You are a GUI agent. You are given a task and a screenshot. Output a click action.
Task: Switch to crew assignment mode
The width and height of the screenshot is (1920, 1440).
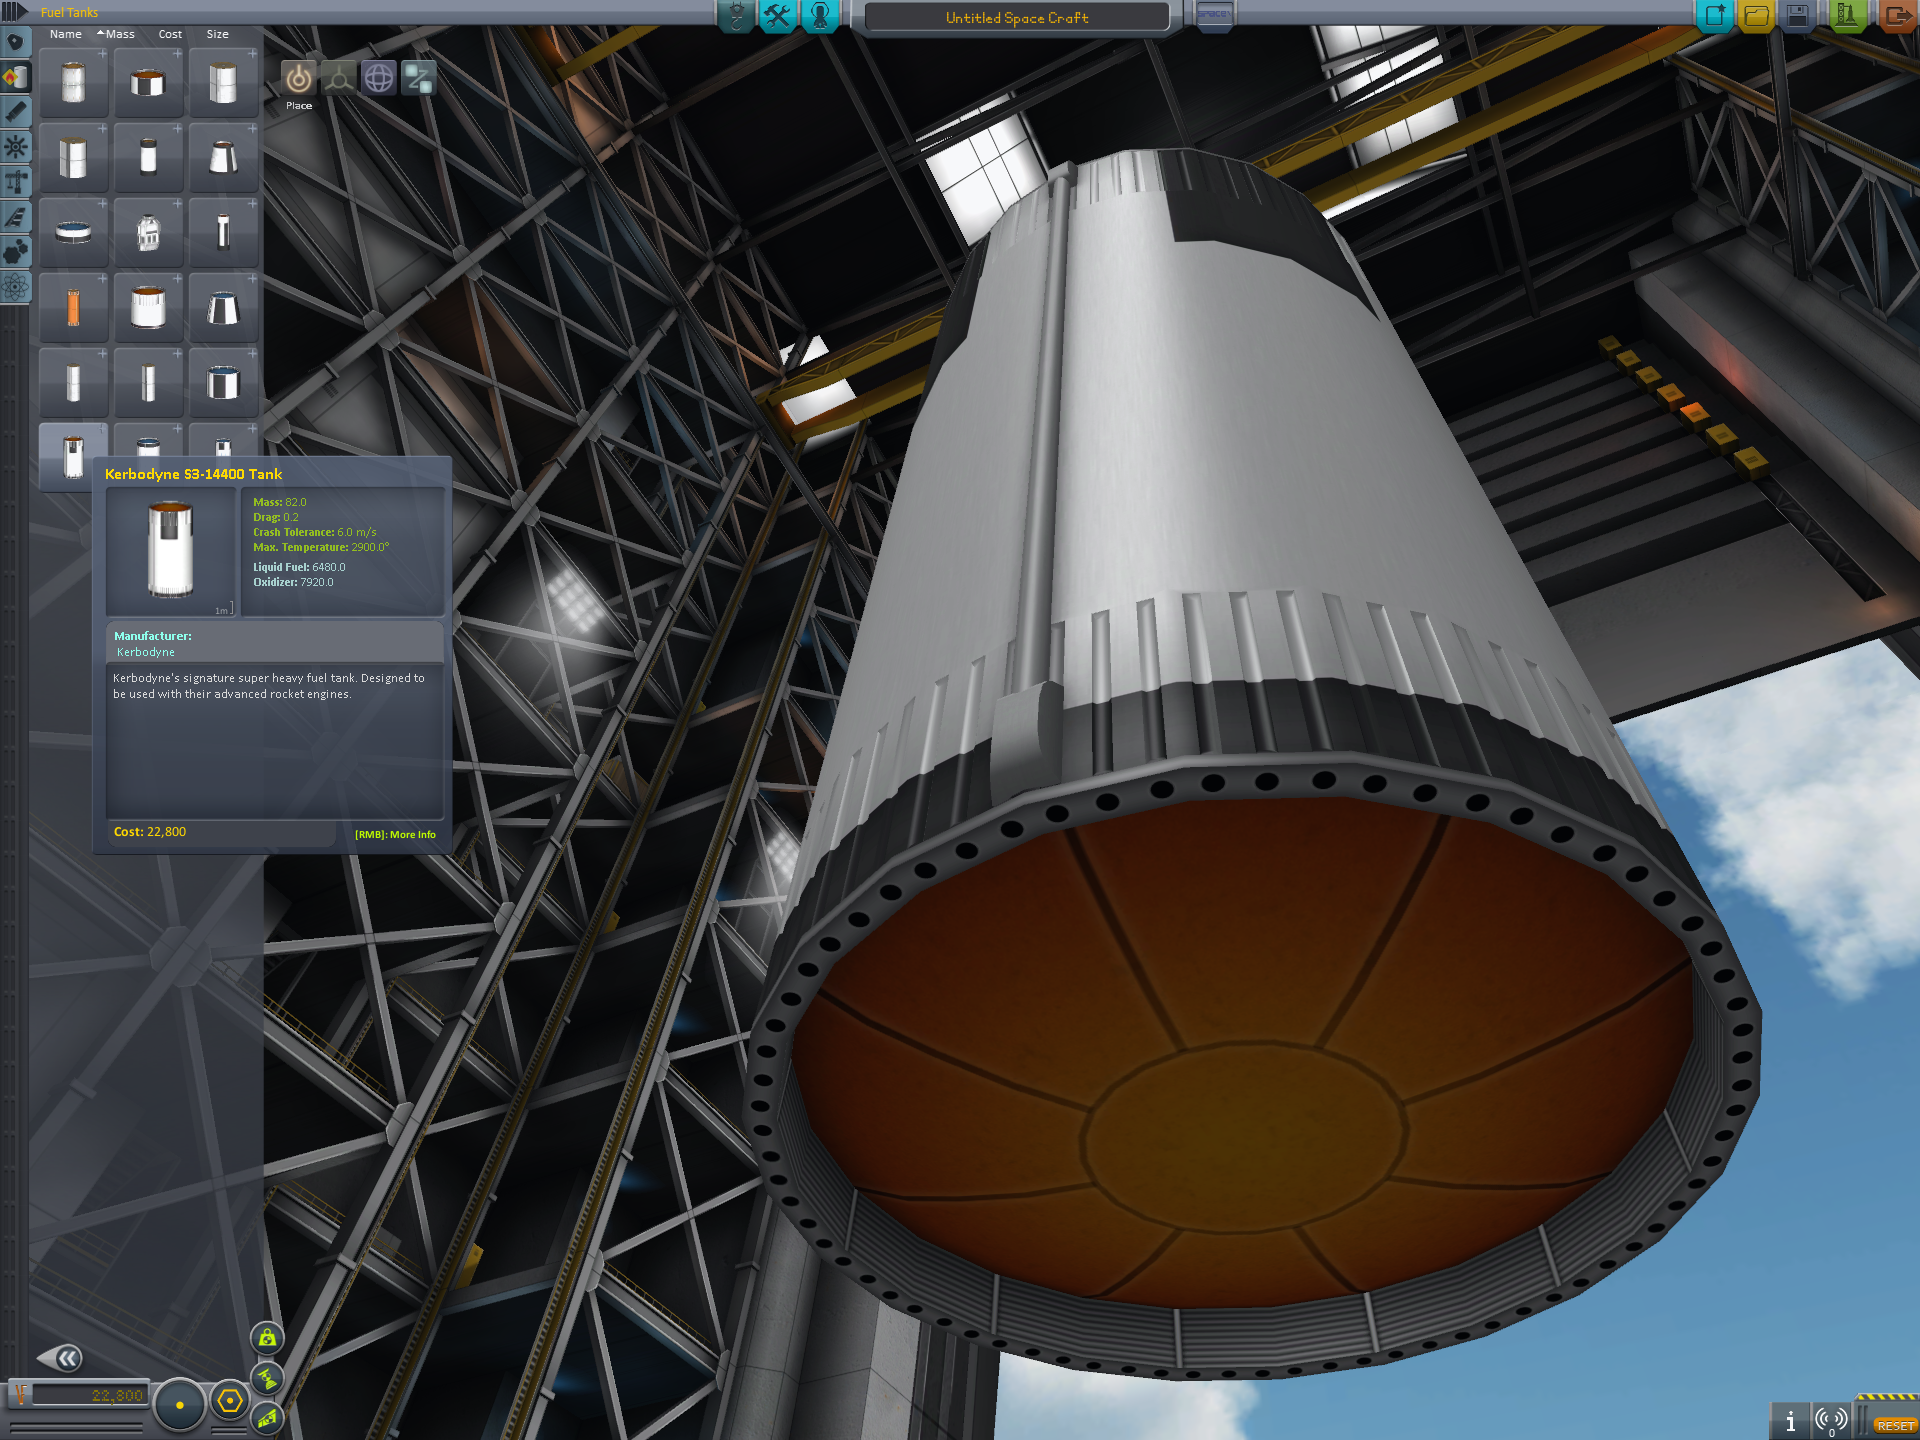tap(820, 16)
